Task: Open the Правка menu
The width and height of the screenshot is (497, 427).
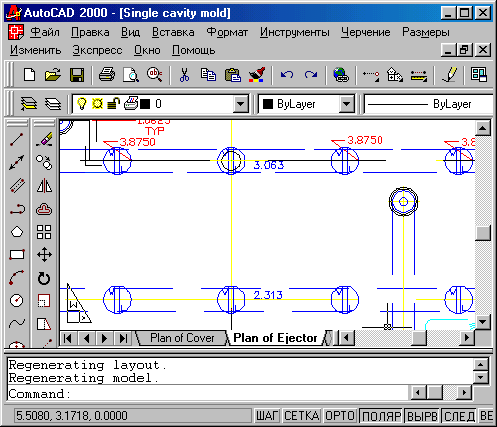Action: 90,32
